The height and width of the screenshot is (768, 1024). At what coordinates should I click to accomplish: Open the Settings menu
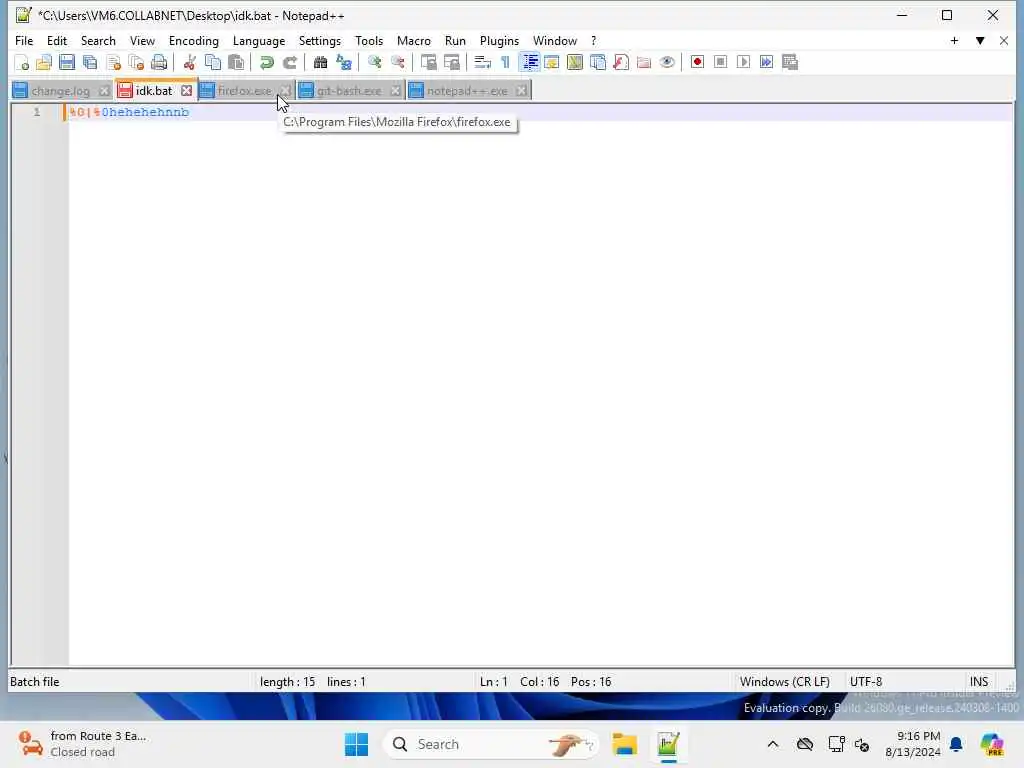pos(320,40)
